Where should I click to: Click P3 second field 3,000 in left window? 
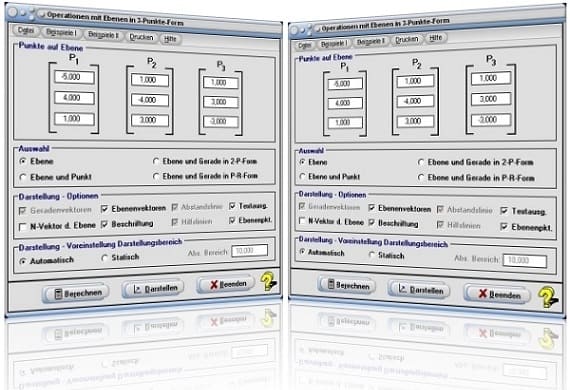click(221, 102)
